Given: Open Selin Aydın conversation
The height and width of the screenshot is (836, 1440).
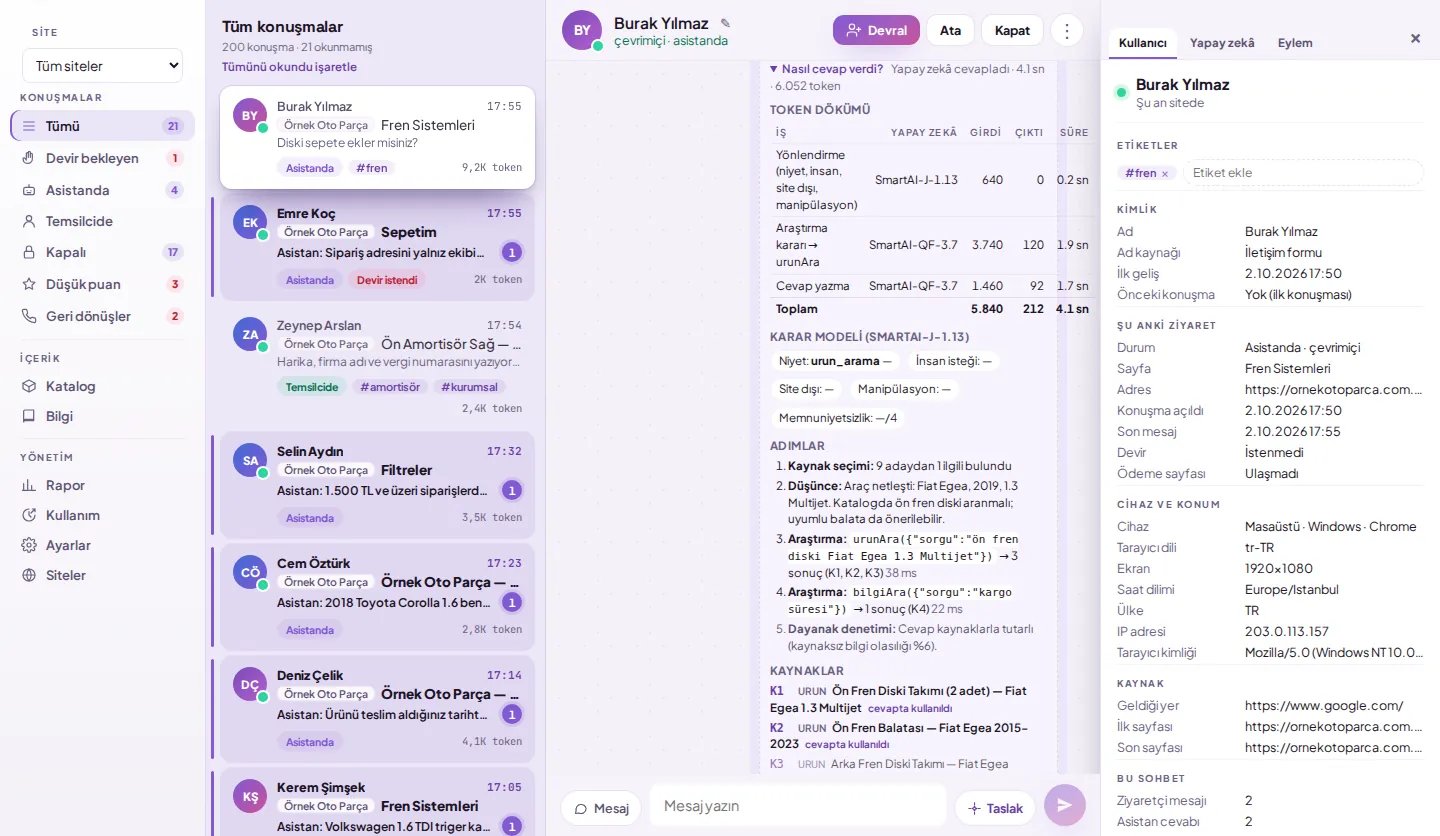Looking at the screenshot, I should (x=378, y=485).
